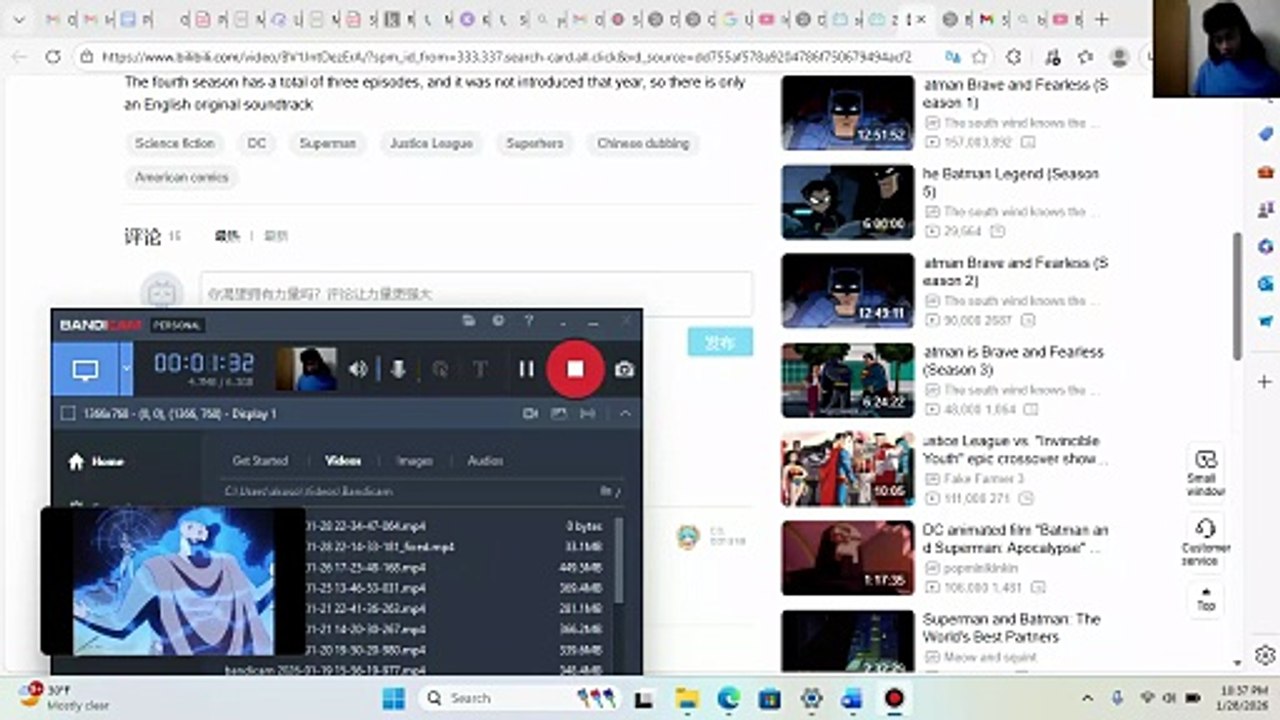The height and width of the screenshot is (720, 1280).
Task: Select the 'Justice League' tag
Action: [431, 143]
